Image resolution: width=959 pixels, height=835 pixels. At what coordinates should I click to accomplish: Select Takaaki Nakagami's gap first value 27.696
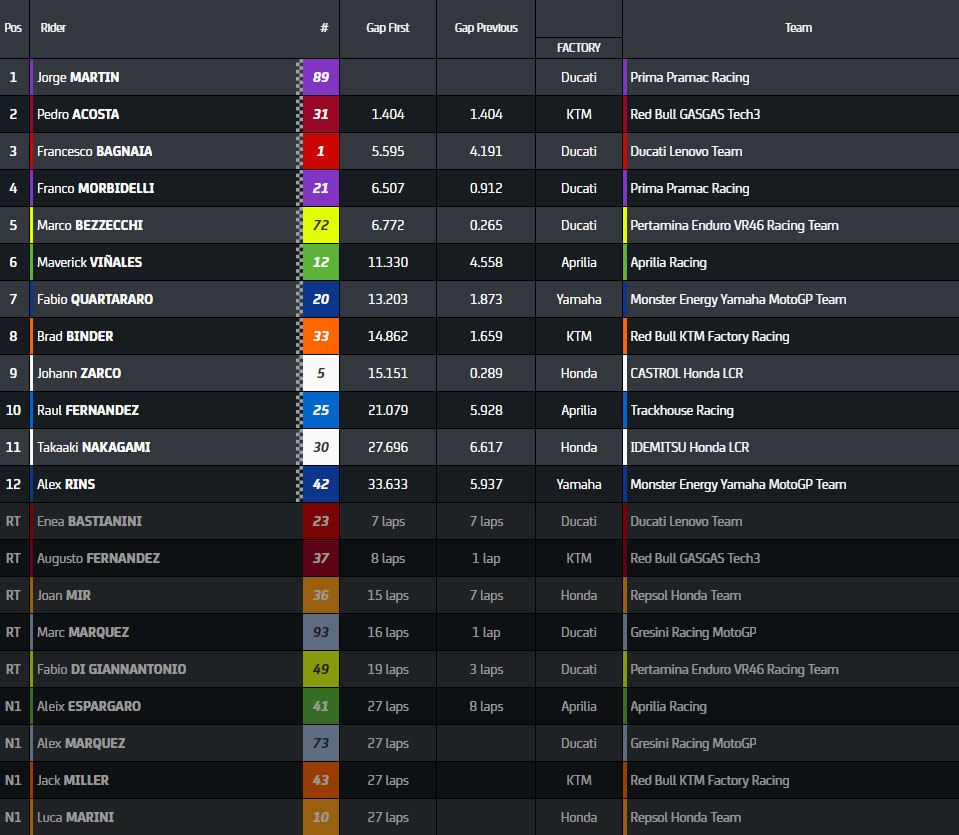pos(387,447)
